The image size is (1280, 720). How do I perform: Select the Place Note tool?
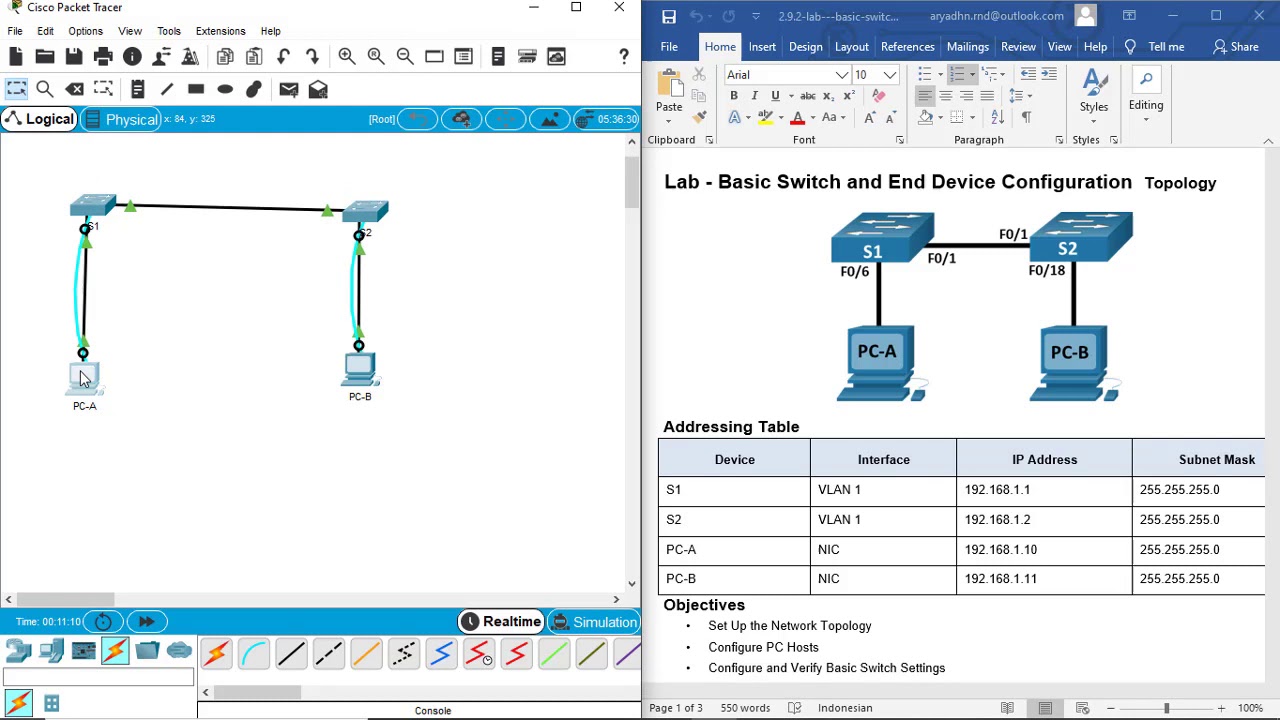138,90
